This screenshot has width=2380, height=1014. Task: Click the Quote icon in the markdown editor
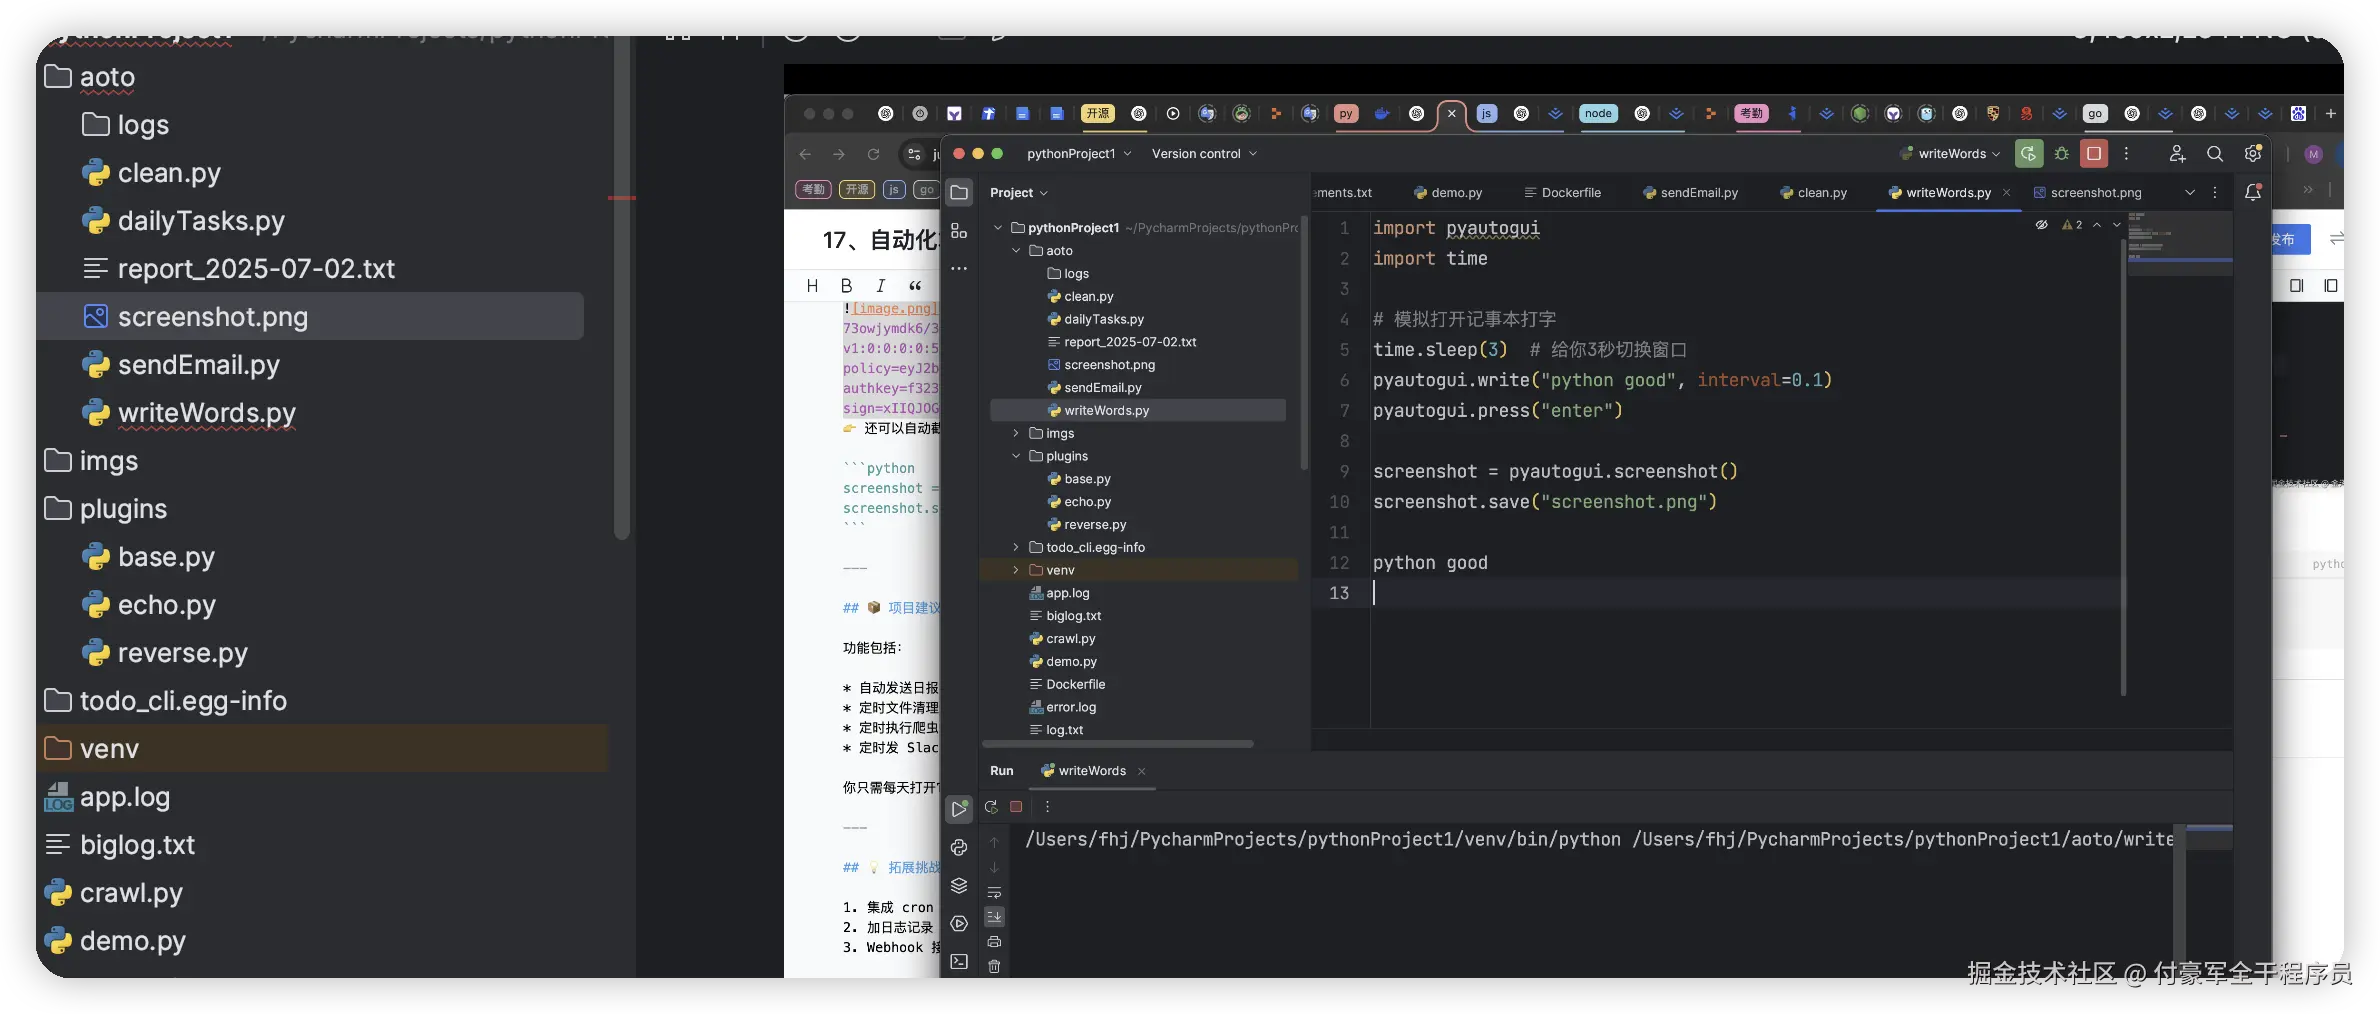point(915,286)
